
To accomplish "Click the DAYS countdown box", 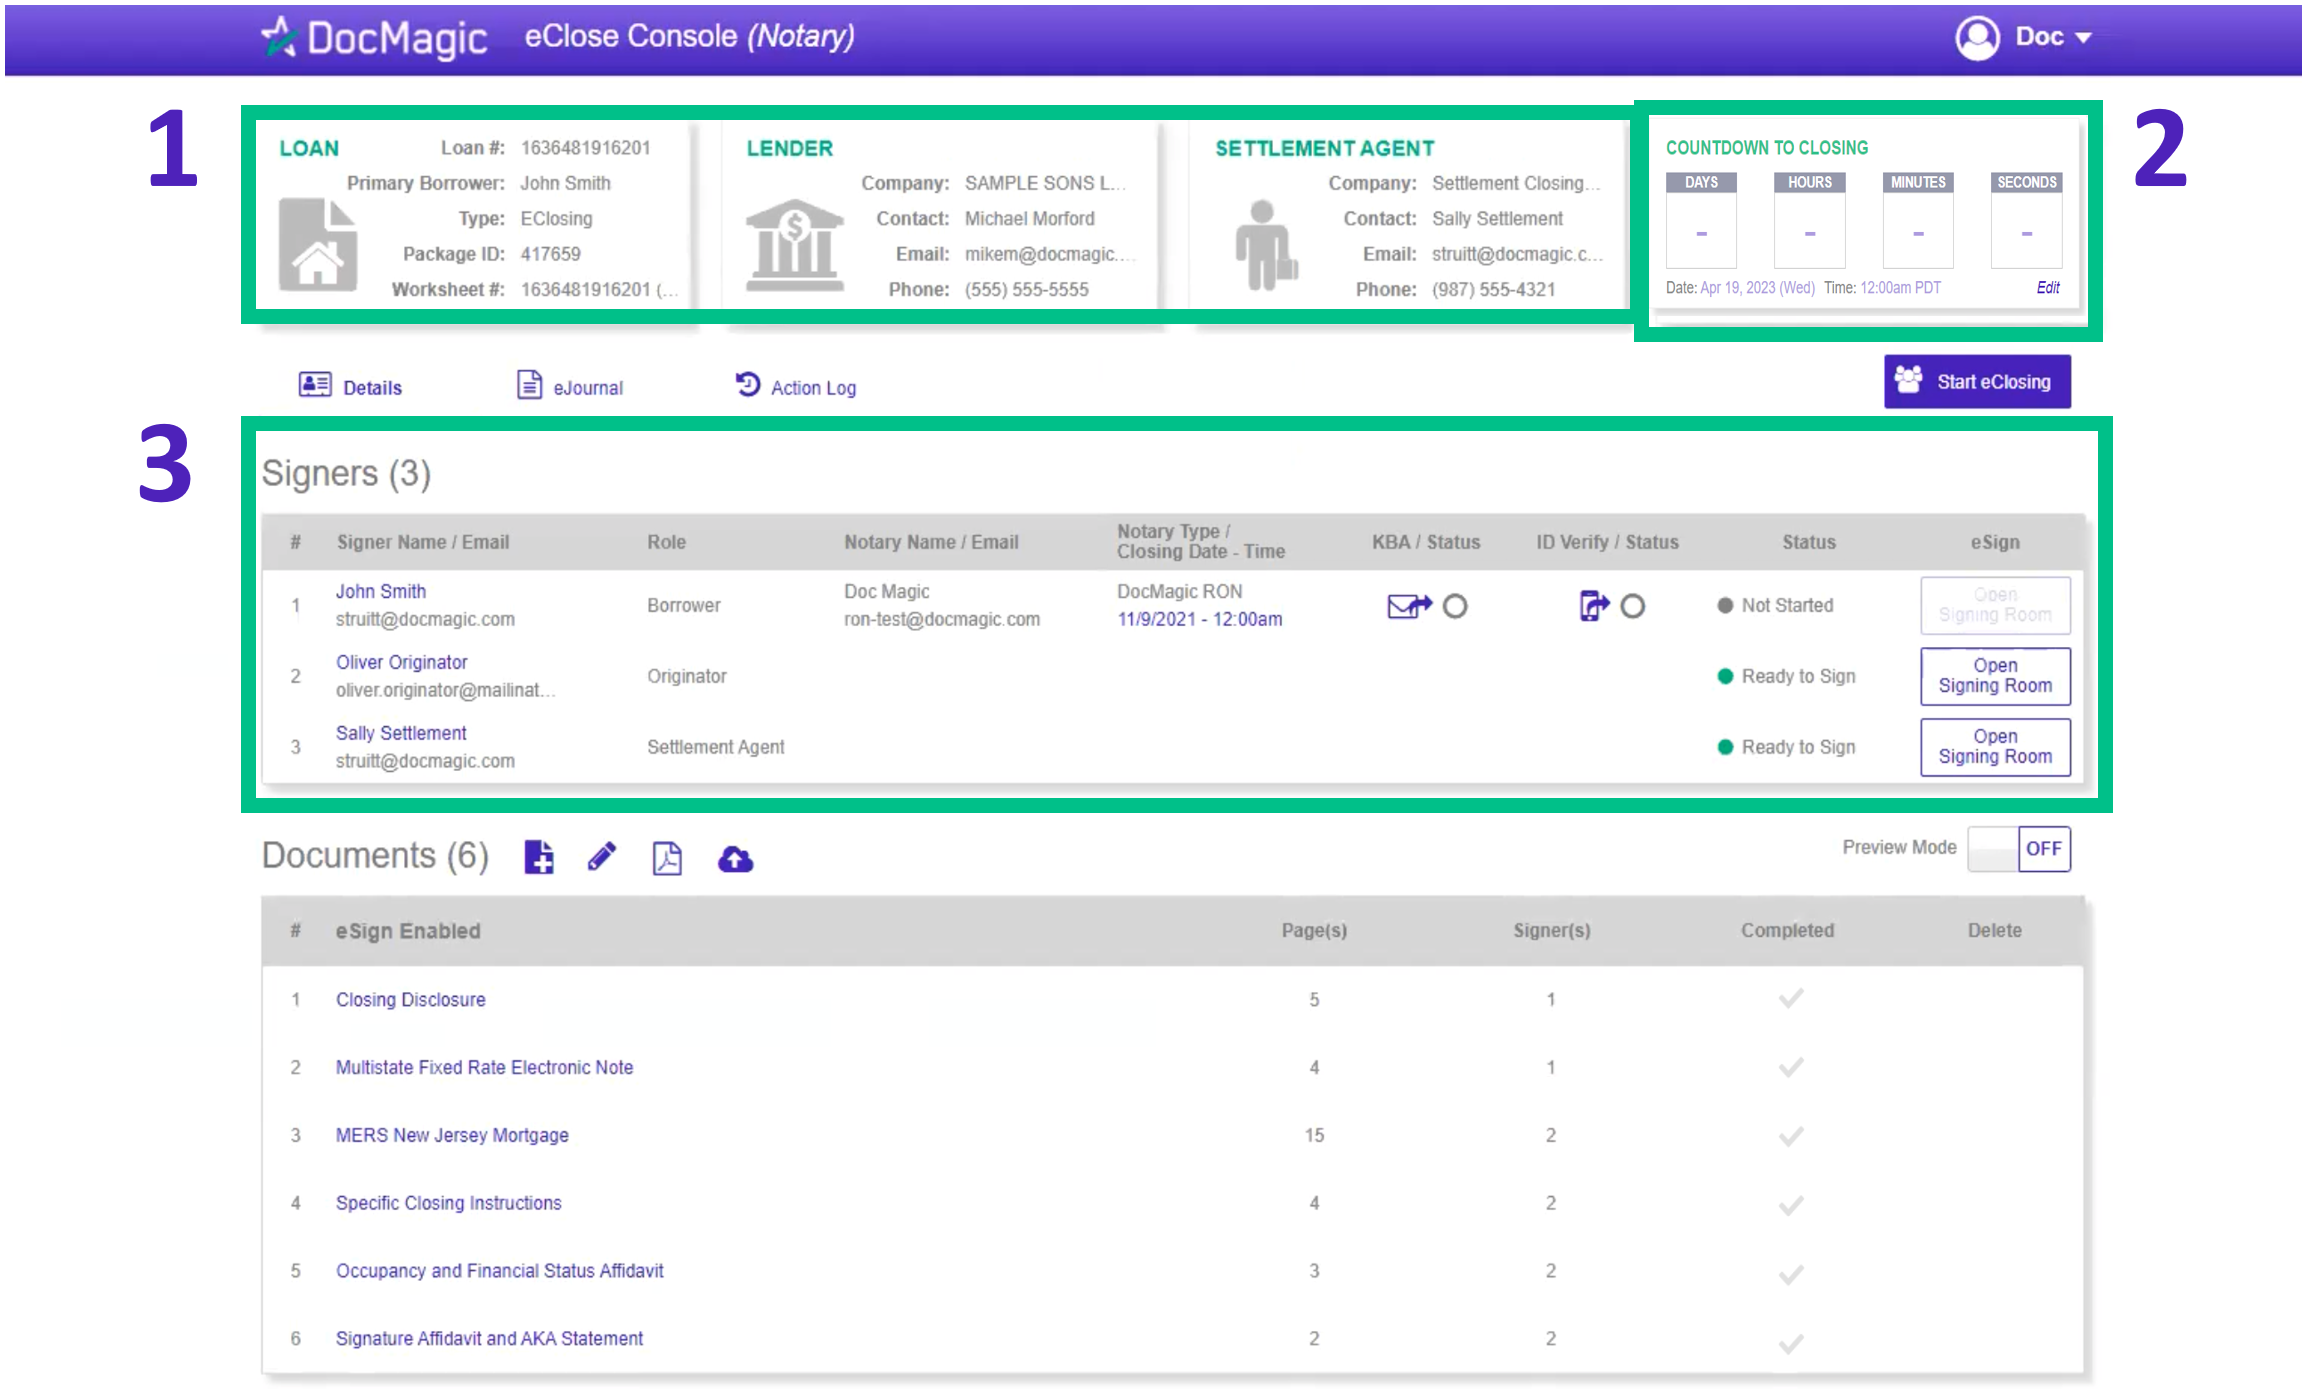I will [x=1701, y=221].
